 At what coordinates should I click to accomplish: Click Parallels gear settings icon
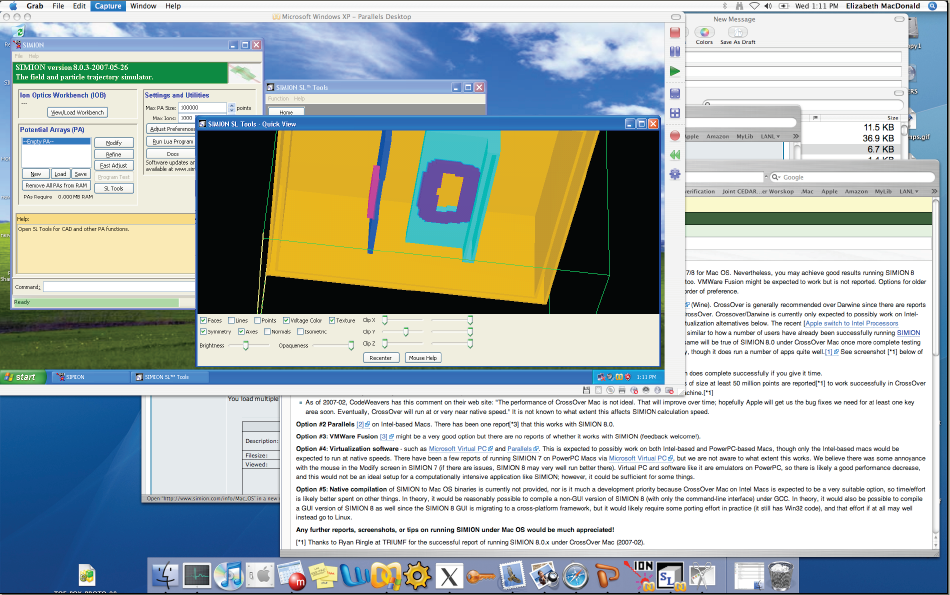tap(675, 175)
